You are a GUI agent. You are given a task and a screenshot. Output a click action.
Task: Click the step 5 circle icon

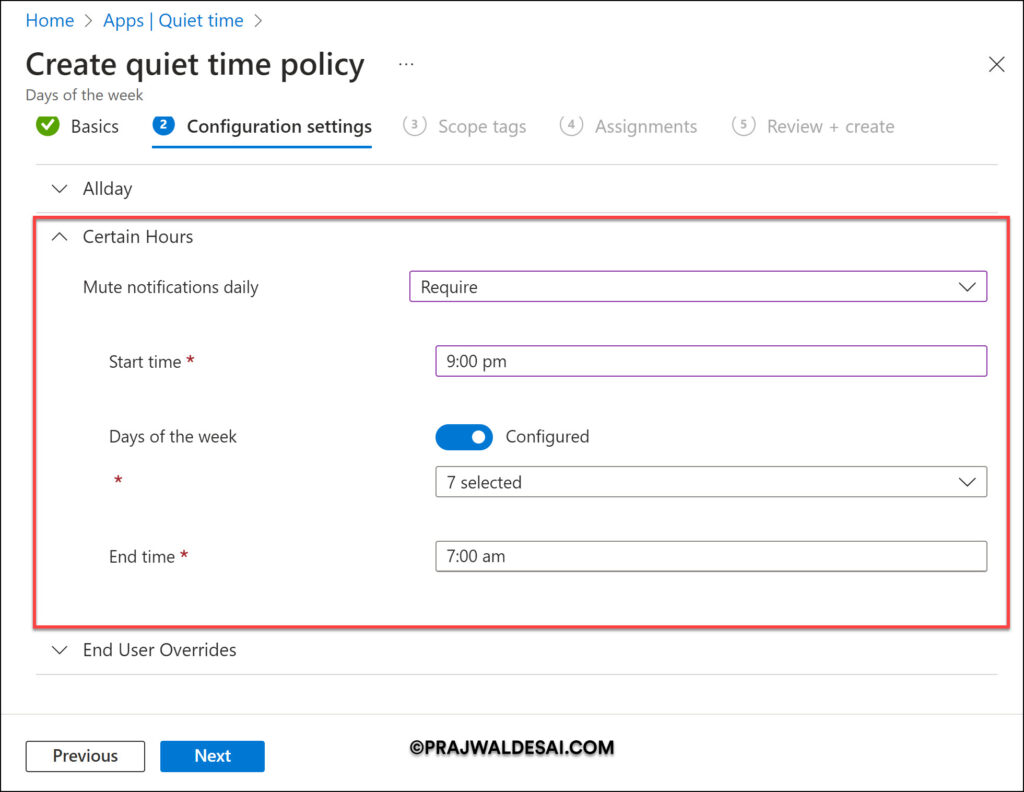(x=743, y=125)
